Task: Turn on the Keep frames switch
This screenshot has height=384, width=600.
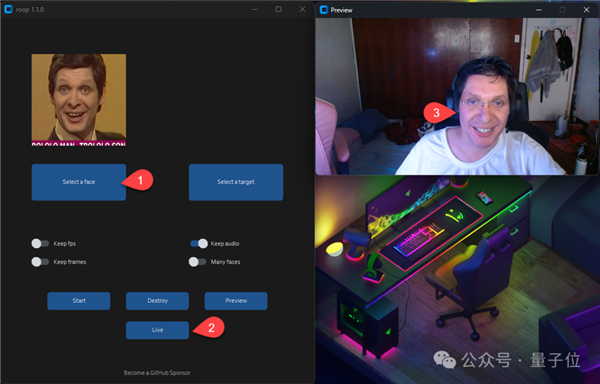Action: (x=40, y=262)
